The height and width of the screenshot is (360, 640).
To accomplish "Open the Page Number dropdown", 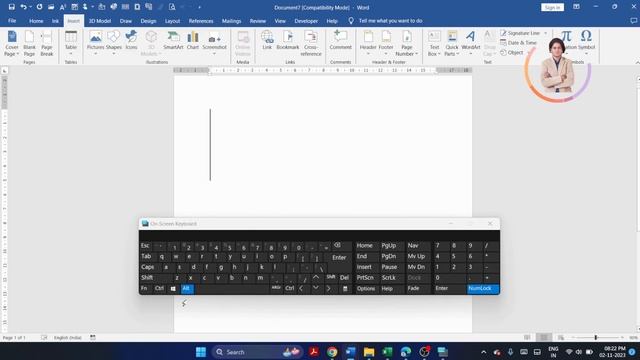I will click(407, 43).
